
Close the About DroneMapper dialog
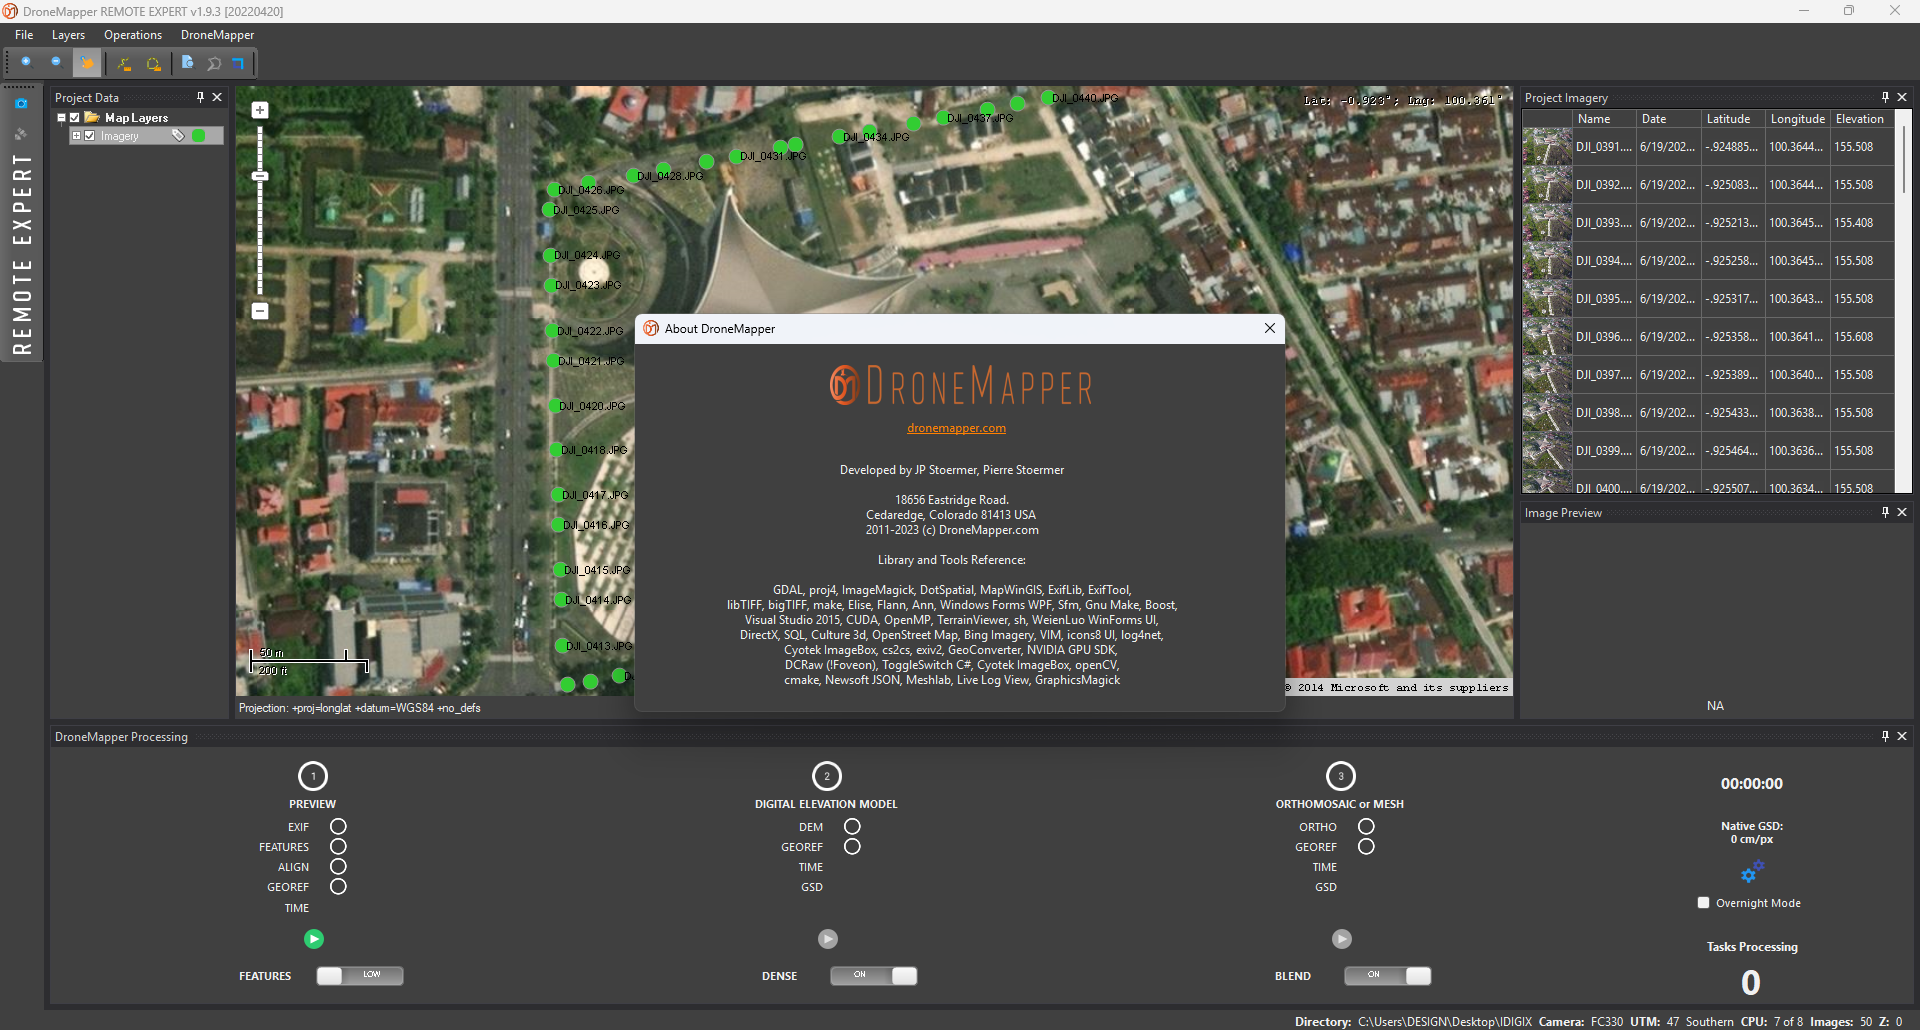point(1270,328)
